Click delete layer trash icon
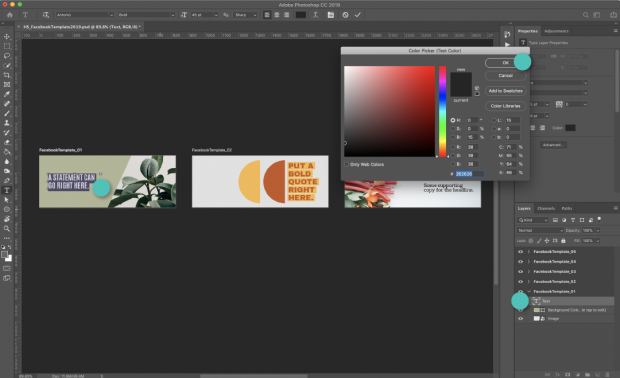The width and height of the screenshot is (620, 378). (x=607, y=374)
